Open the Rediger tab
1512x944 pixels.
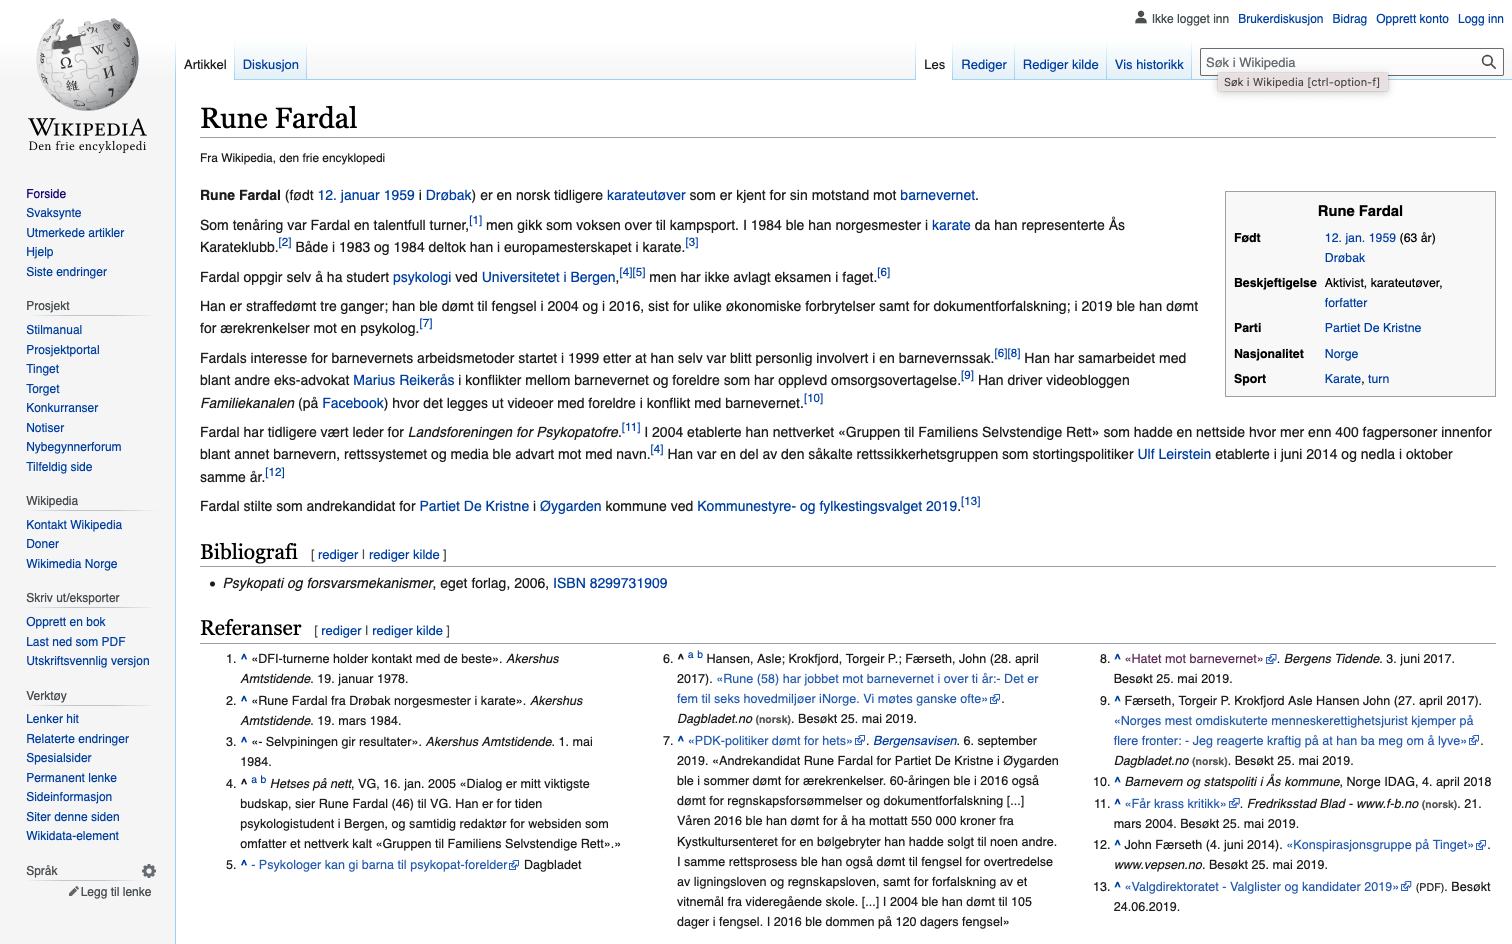pyautogui.click(x=984, y=64)
